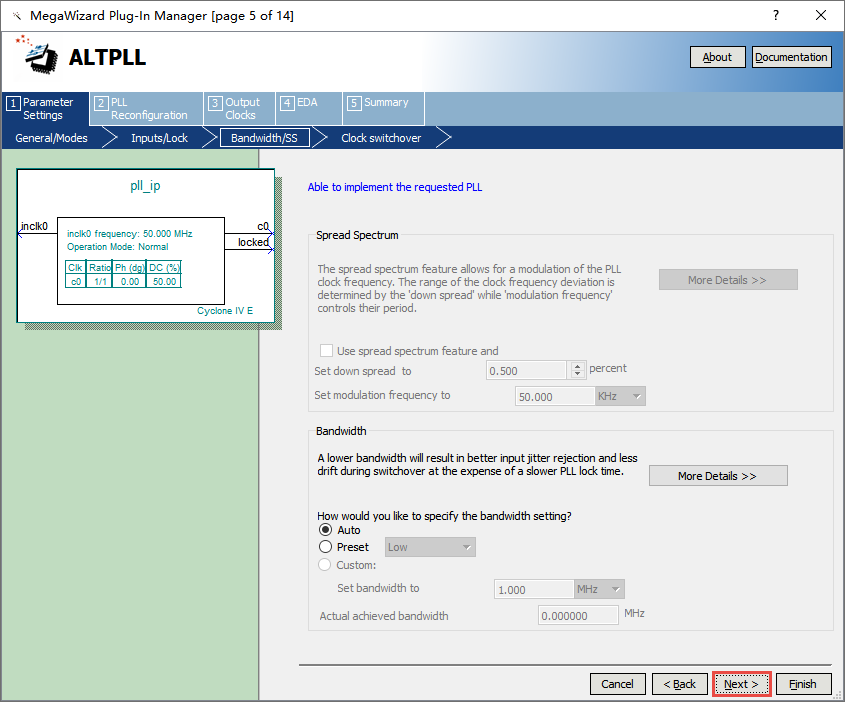Click the inclk0 input port label
Screen dimensions: 845x702
click(34, 226)
